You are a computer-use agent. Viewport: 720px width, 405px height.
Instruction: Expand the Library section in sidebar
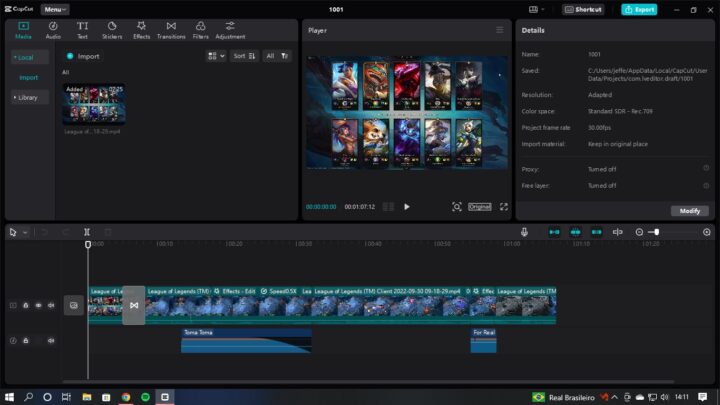[x=27, y=97]
